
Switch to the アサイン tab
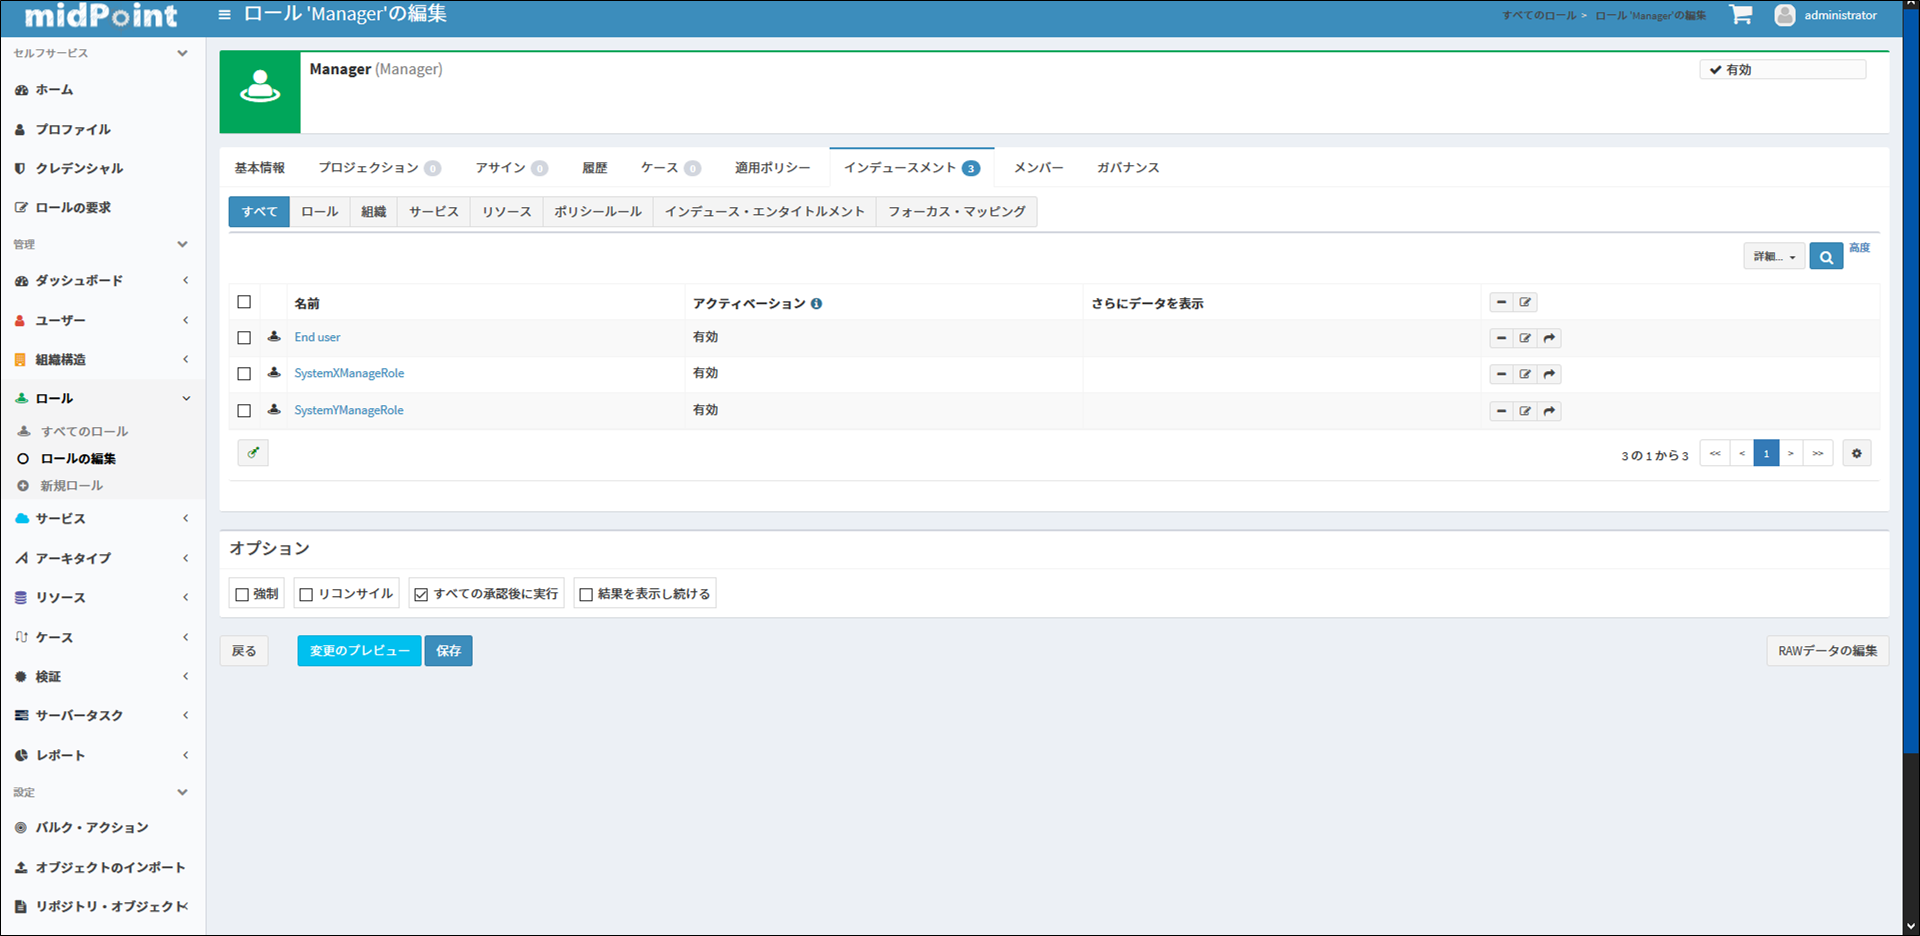click(x=511, y=168)
